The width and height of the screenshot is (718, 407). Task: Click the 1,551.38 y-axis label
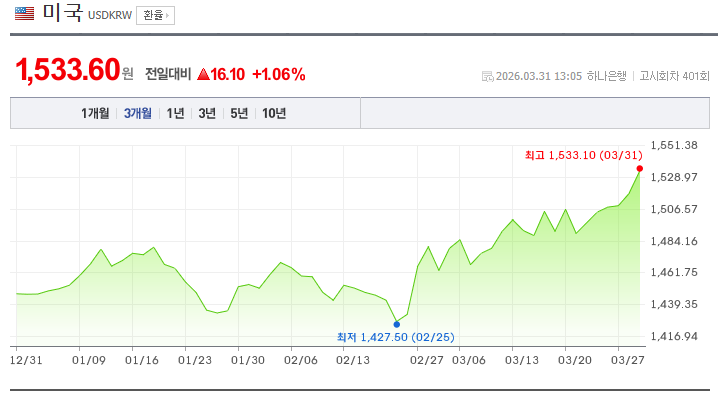pyautogui.click(x=674, y=146)
